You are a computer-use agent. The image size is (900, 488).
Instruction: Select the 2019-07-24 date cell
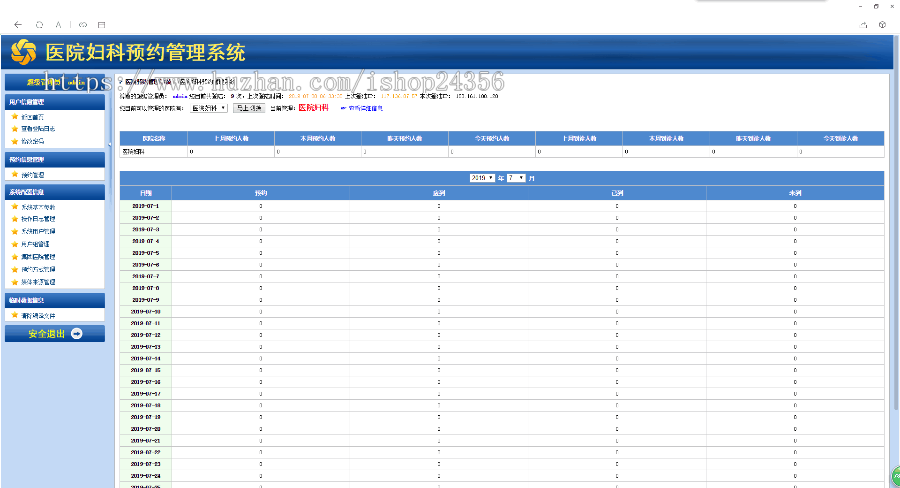point(146,476)
